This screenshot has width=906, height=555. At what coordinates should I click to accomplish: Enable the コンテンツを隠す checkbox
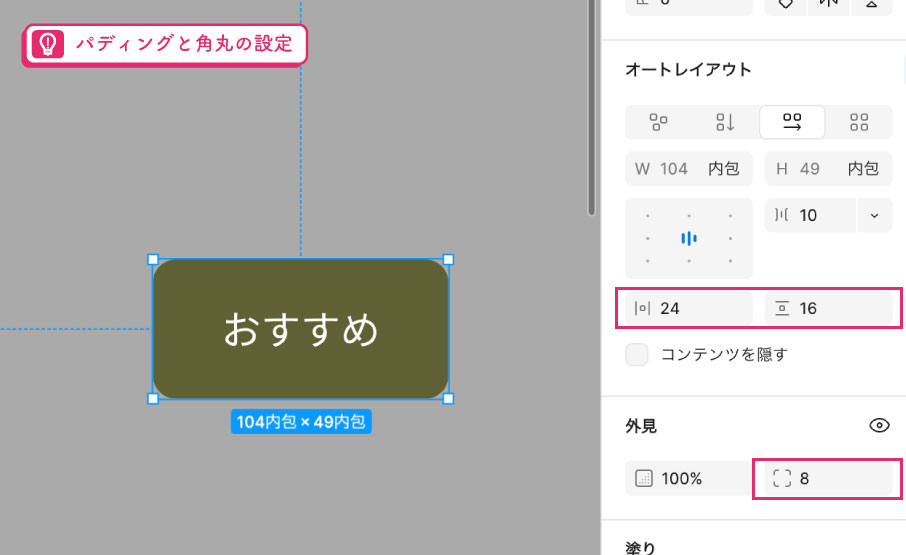[637, 355]
